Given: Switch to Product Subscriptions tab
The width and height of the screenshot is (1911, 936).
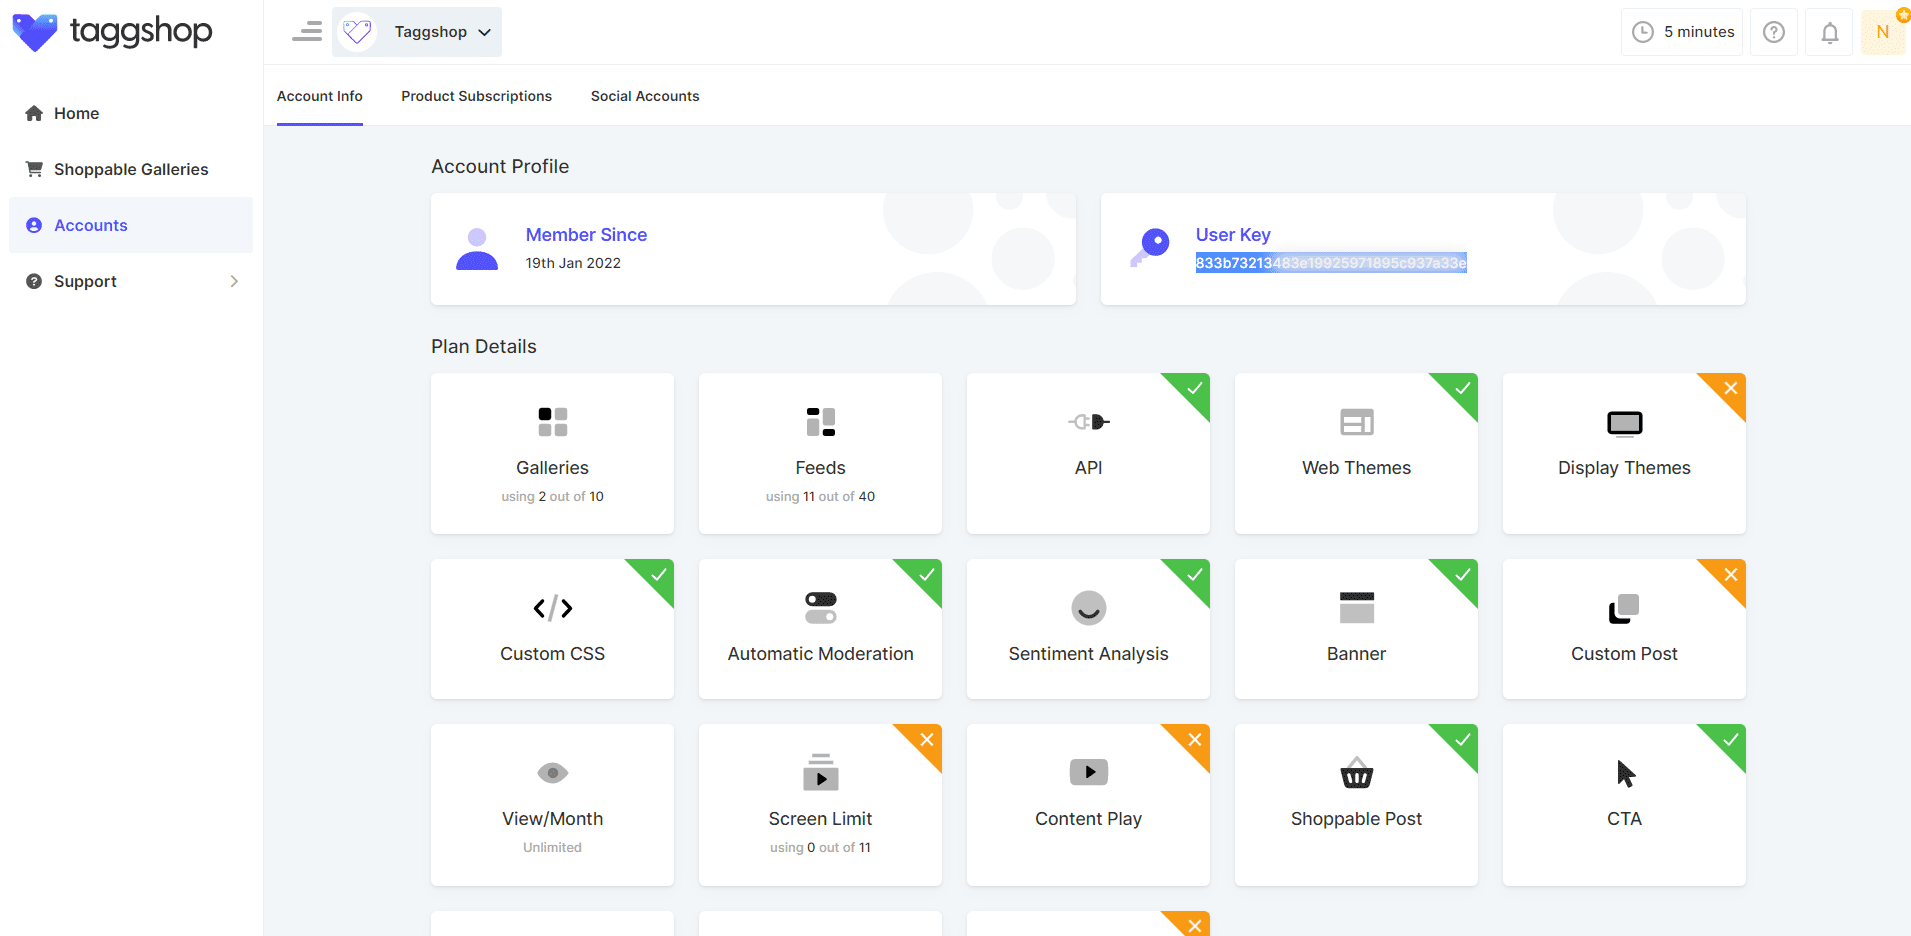Looking at the screenshot, I should click(476, 96).
